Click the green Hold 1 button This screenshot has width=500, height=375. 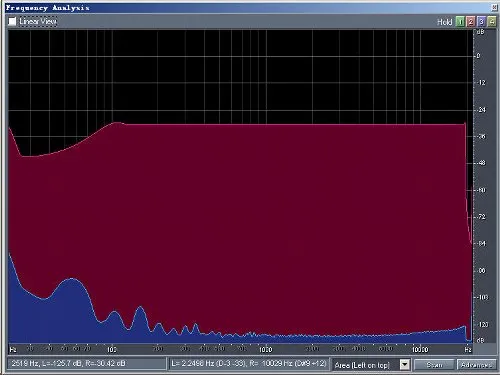click(x=460, y=22)
